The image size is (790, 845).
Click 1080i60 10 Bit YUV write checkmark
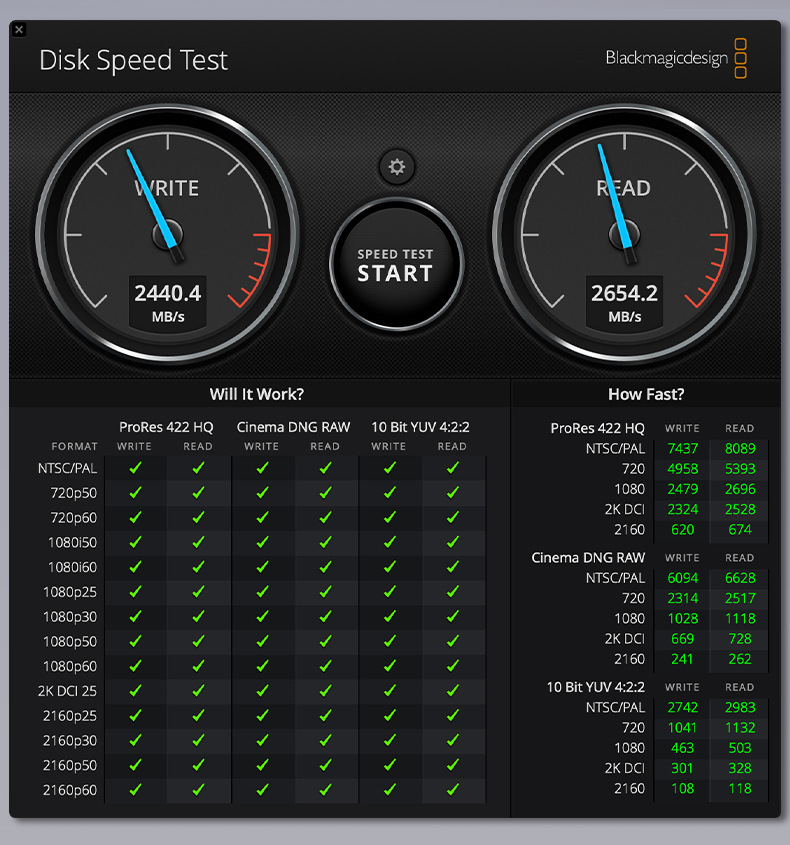click(390, 567)
